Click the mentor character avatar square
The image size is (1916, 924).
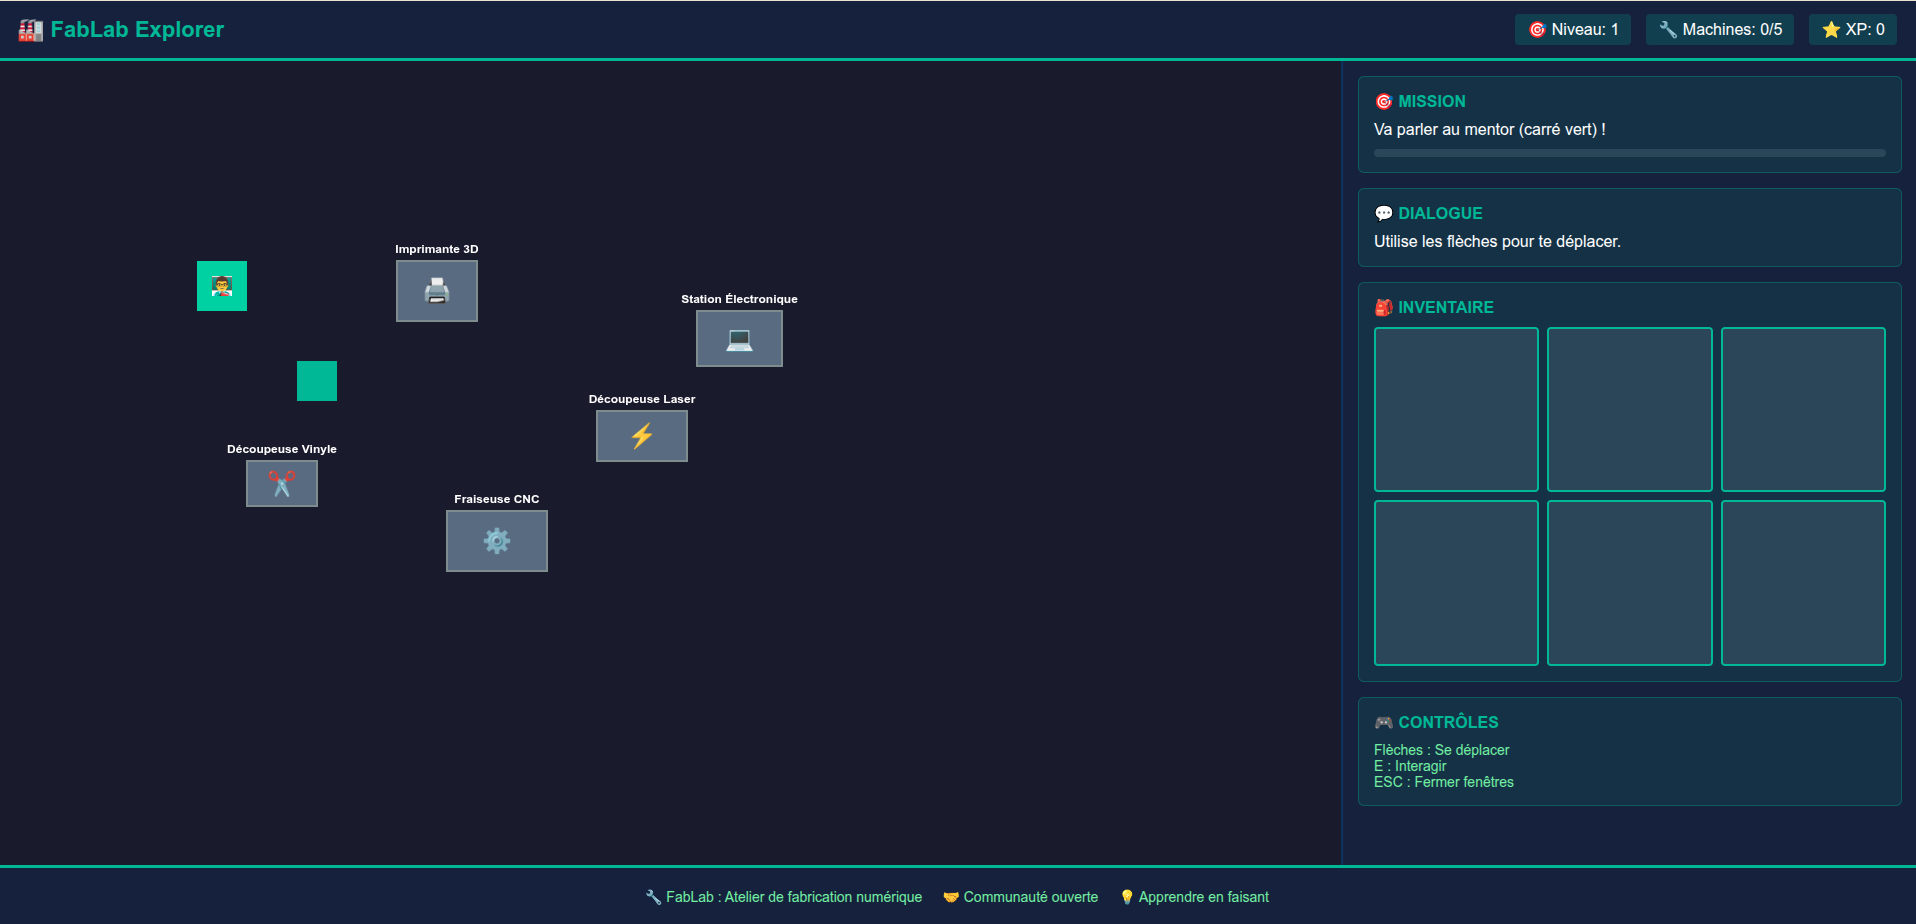[222, 286]
